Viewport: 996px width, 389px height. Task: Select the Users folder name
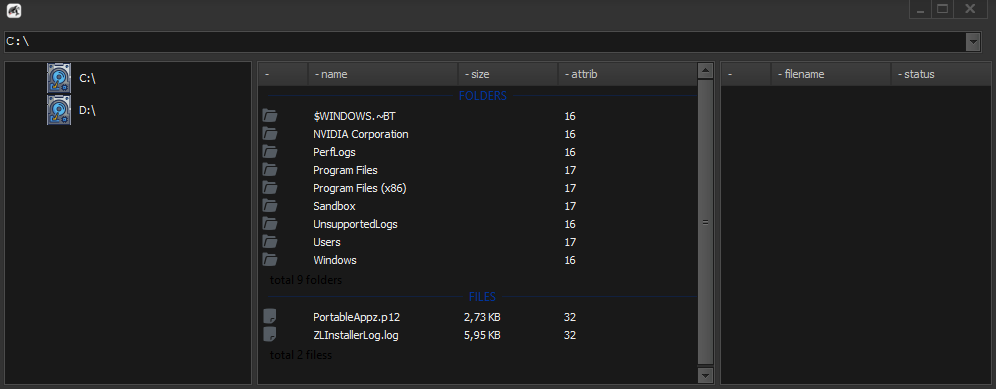[327, 242]
